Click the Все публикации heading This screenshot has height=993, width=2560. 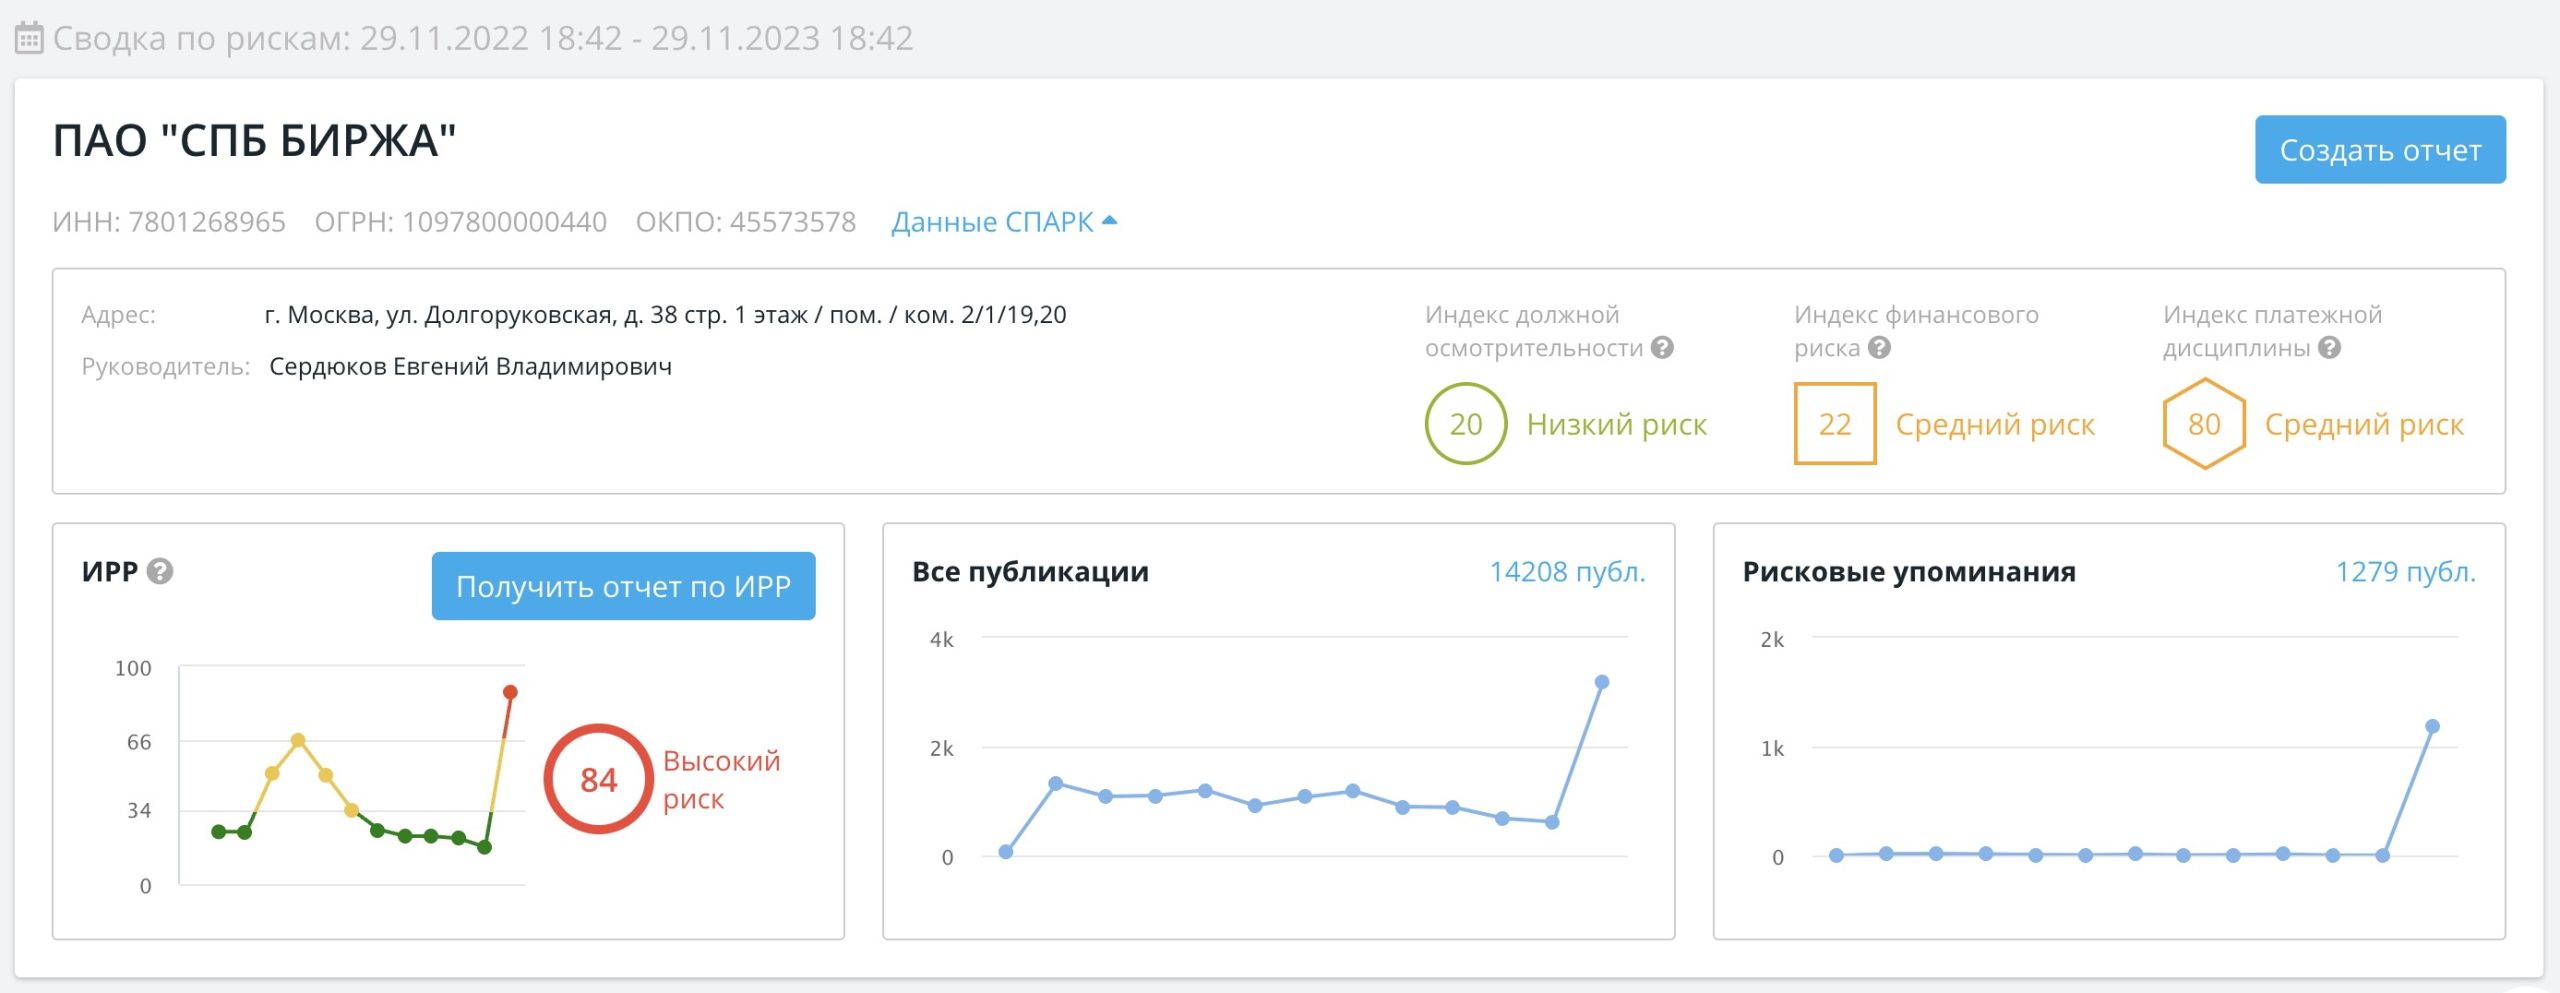point(1030,571)
